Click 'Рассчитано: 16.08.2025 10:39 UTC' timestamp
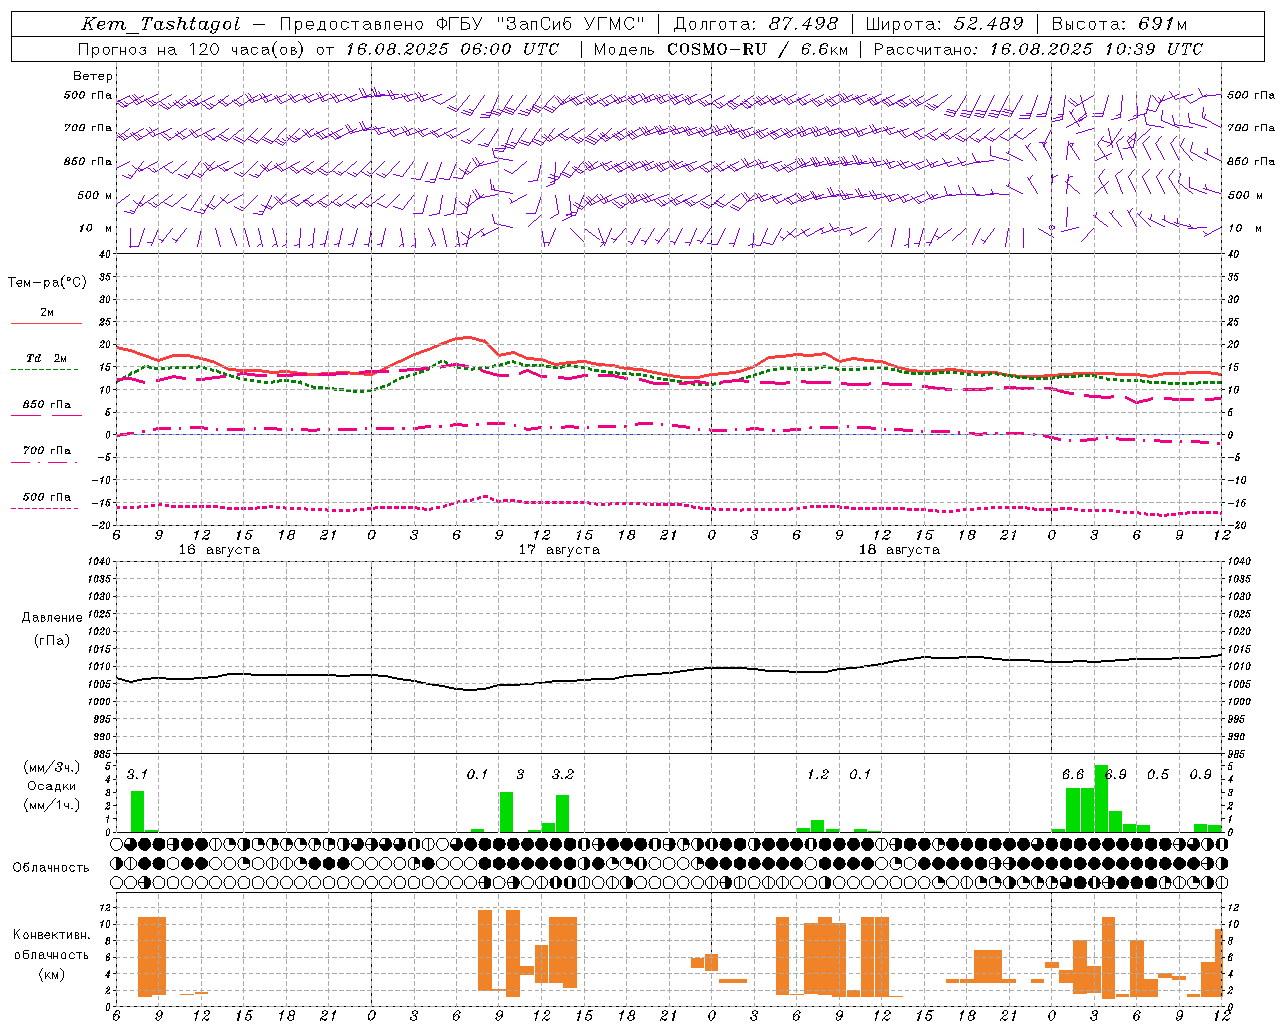Viewport: 1280px width, 1024px height. click(1038, 49)
